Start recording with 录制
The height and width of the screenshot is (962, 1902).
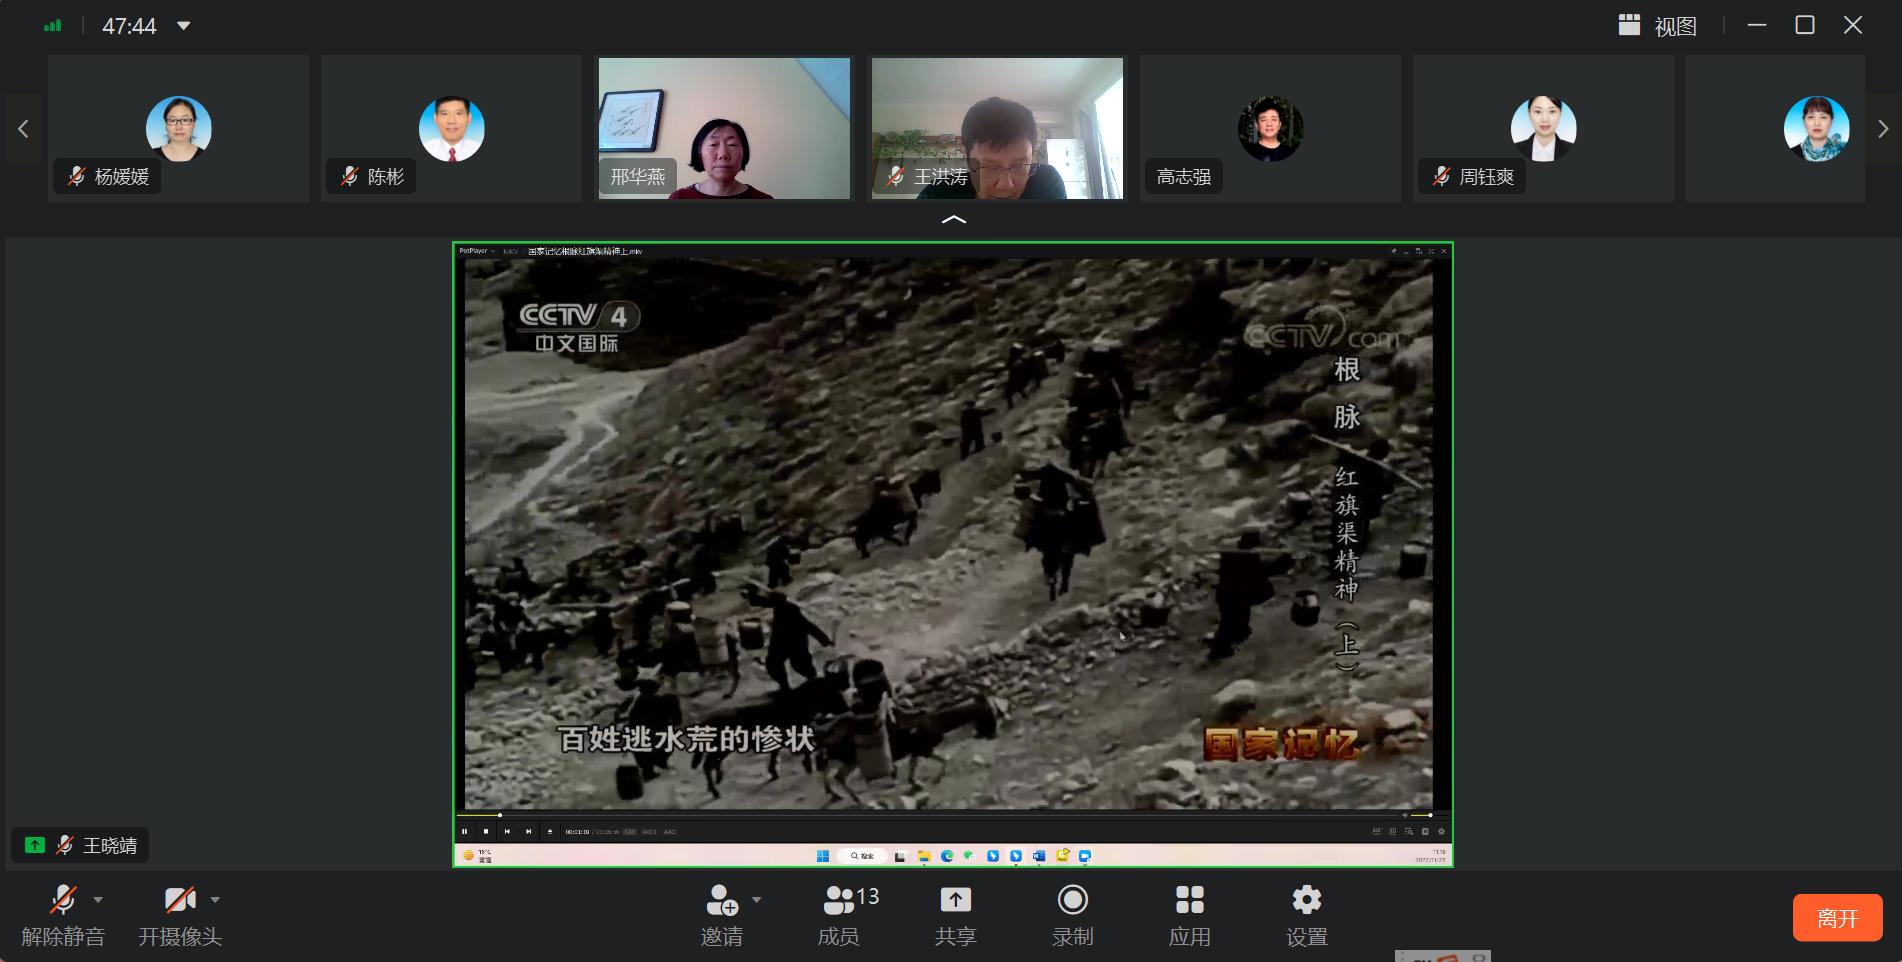click(1072, 916)
